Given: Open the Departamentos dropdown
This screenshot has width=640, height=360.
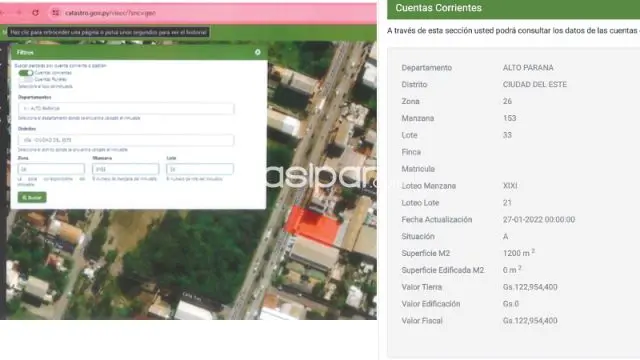Looking at the screenshot, I should point(126,109).
